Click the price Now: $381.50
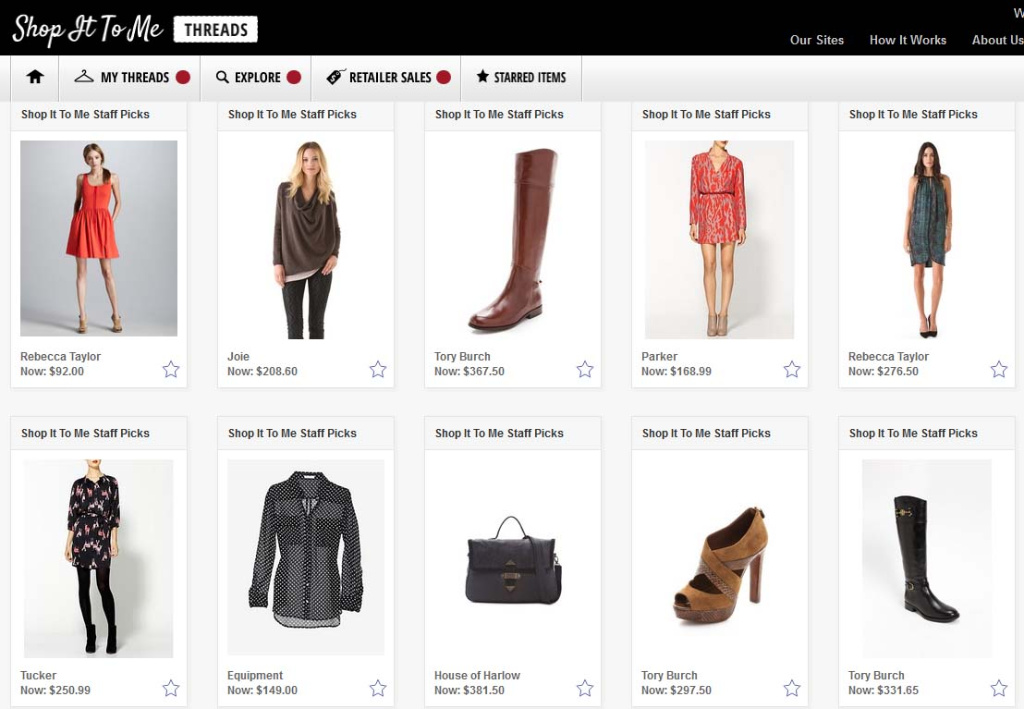This screenshot has height=709, width=1024. click(x=469, y=690)
